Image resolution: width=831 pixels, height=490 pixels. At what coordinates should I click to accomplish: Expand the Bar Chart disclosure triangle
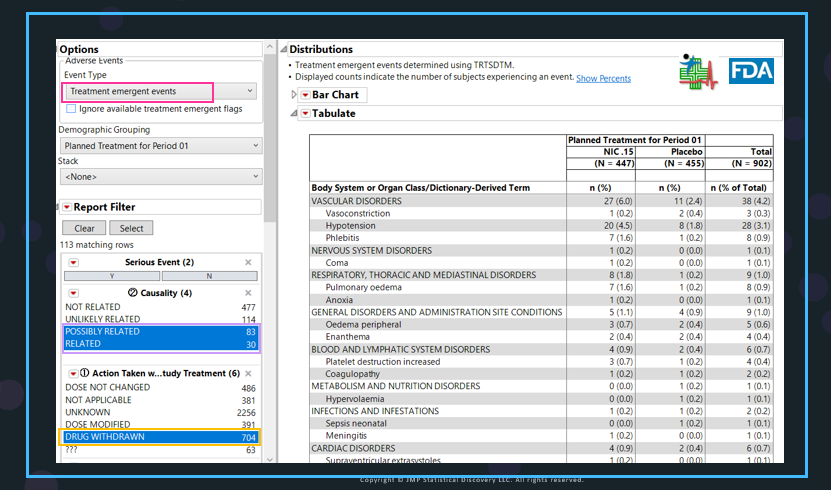(294, 95)
